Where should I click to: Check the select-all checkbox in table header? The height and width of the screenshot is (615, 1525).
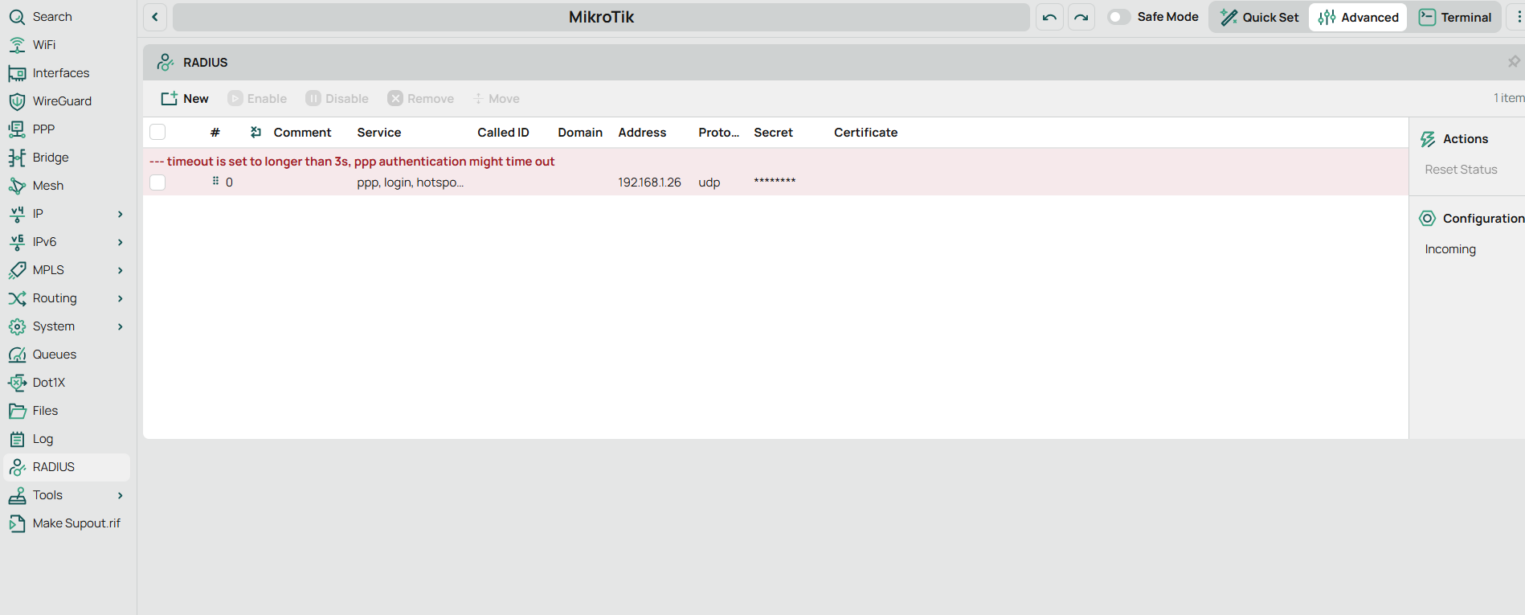pos(157,132)
